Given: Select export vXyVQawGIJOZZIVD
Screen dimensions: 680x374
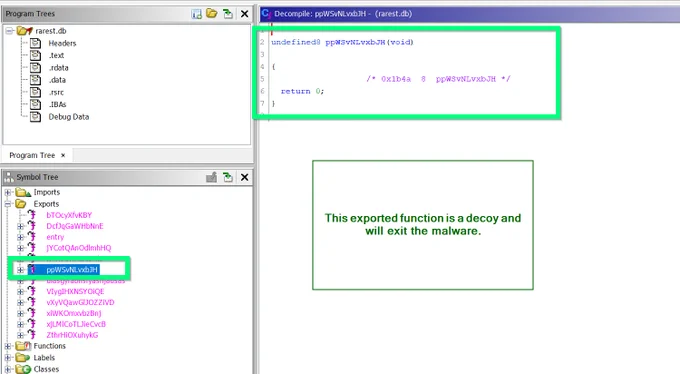Looking at the screenshot, I should click(x=80, y=302).
